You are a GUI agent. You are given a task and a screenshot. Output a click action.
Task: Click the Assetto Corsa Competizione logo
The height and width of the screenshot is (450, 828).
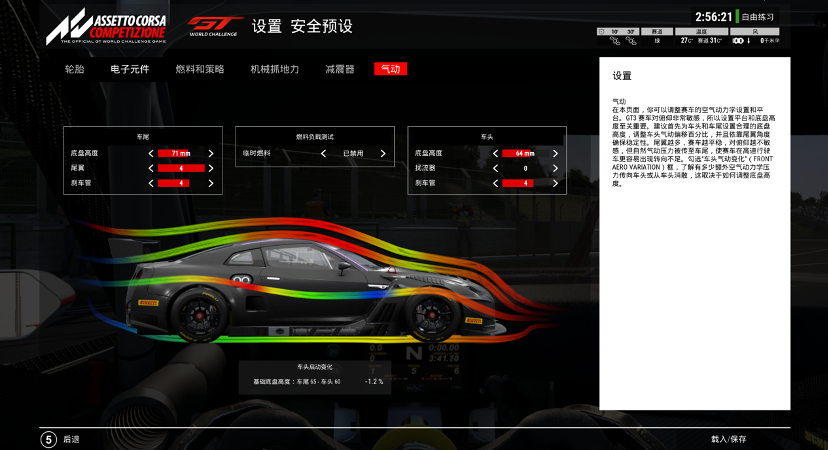point(106,27)
